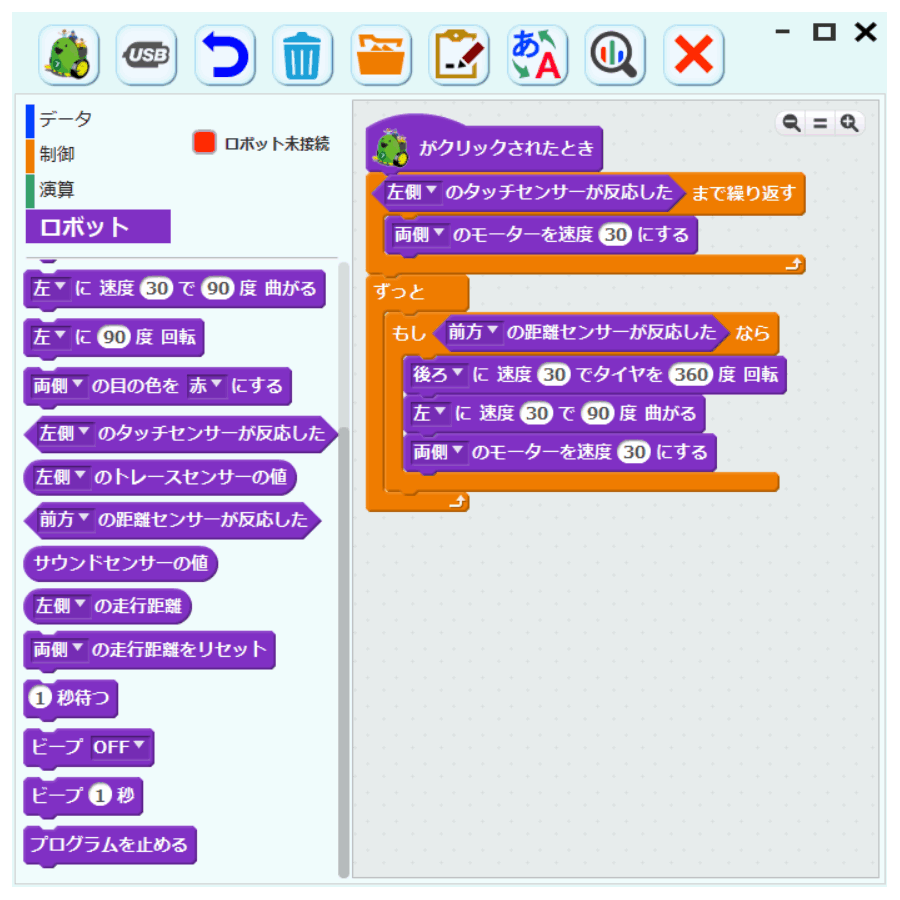Click the 1 value in the ビープ 秒 block

pos(100,796)
